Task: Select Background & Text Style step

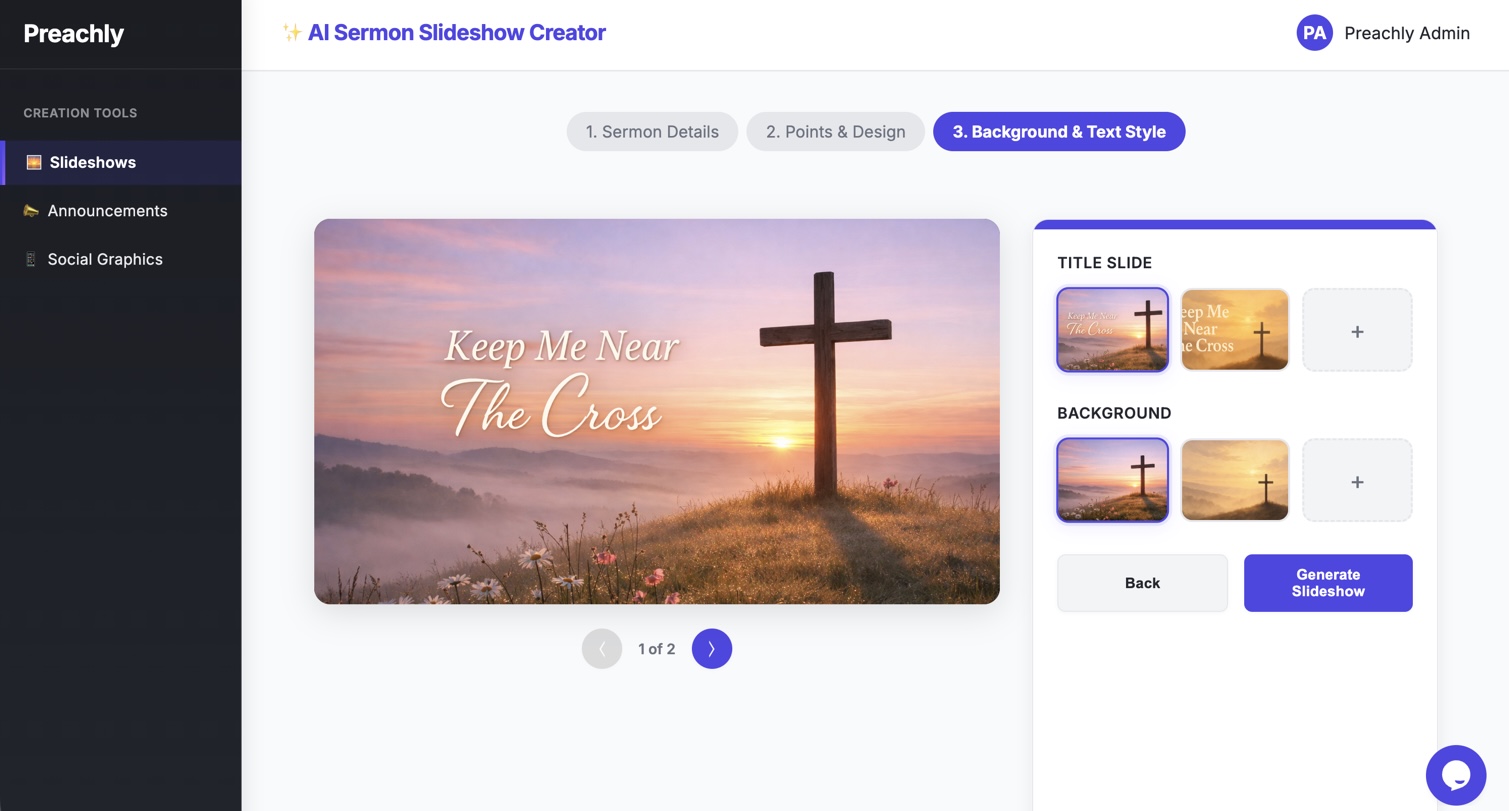Action: point(1058,132)
